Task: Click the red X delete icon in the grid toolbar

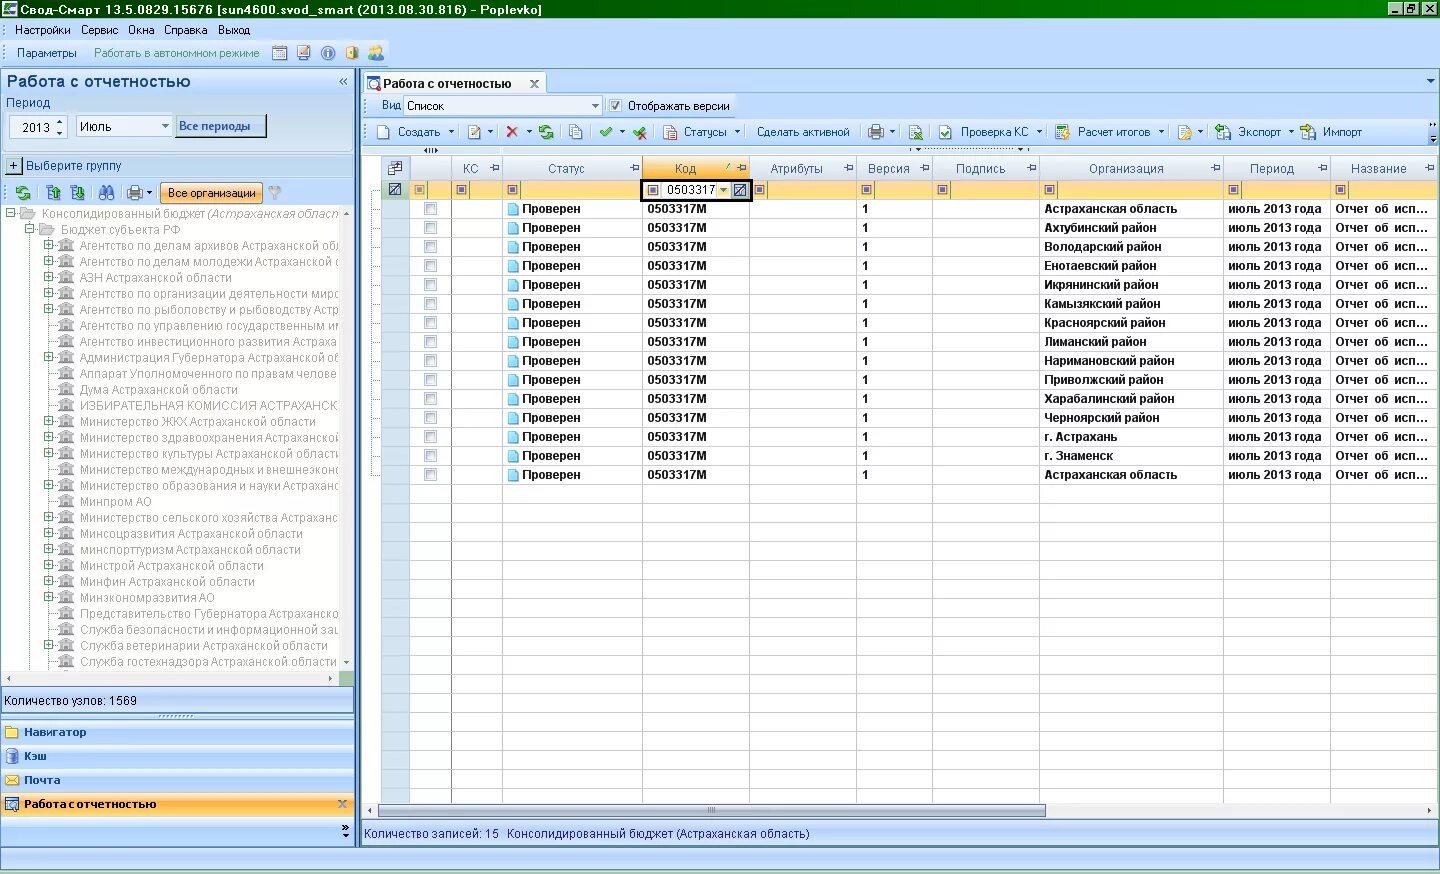Action: point(512,132)
